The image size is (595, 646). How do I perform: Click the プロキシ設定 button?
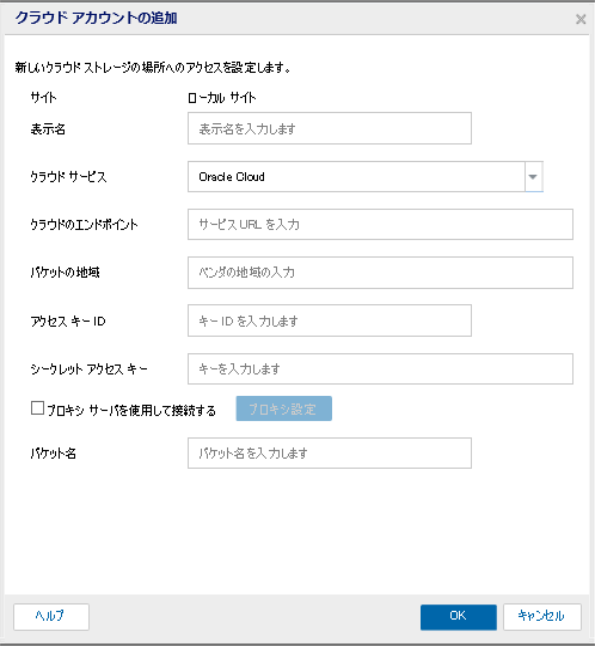[284, 409]
